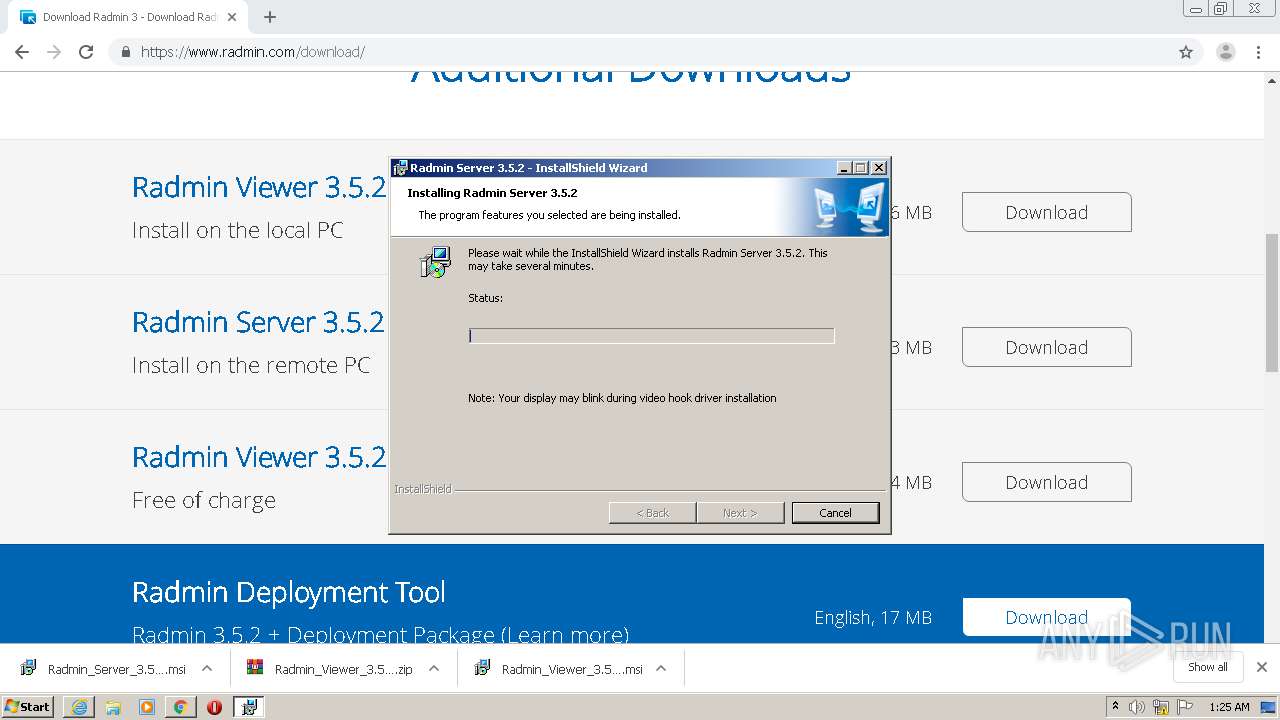Viewport: 1280px width, 720px height.
Task: Expand options for Radmin_Viewer zip download
Action: (434, 669)
